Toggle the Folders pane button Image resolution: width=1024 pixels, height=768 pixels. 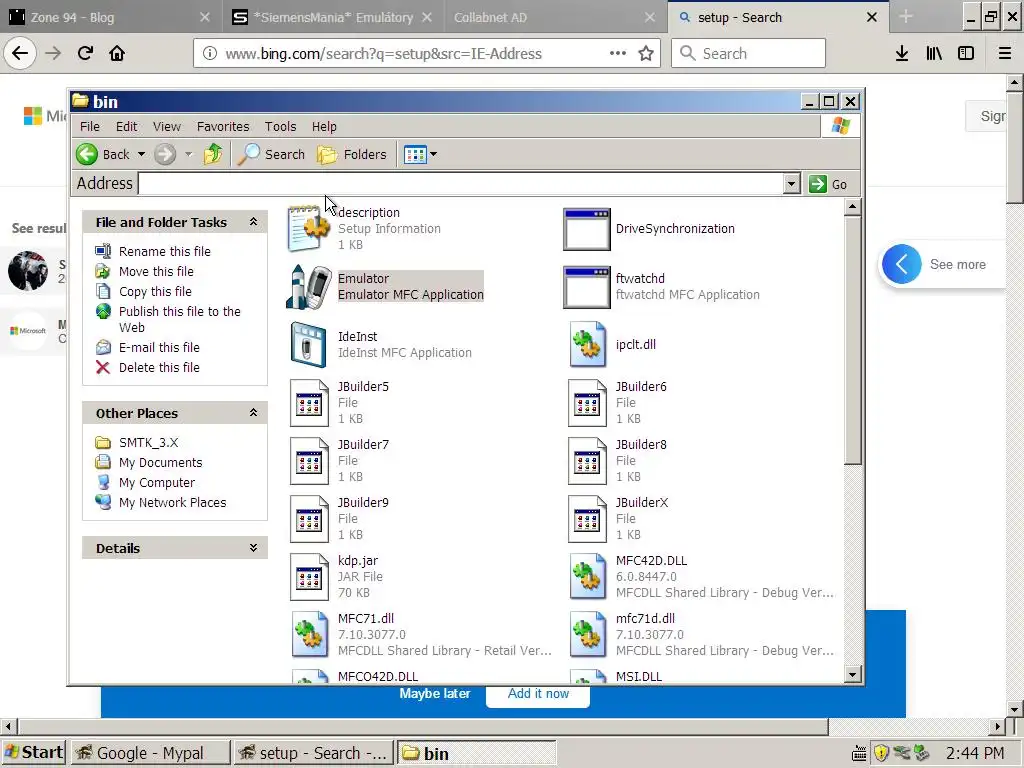click(x=352, y=155)
